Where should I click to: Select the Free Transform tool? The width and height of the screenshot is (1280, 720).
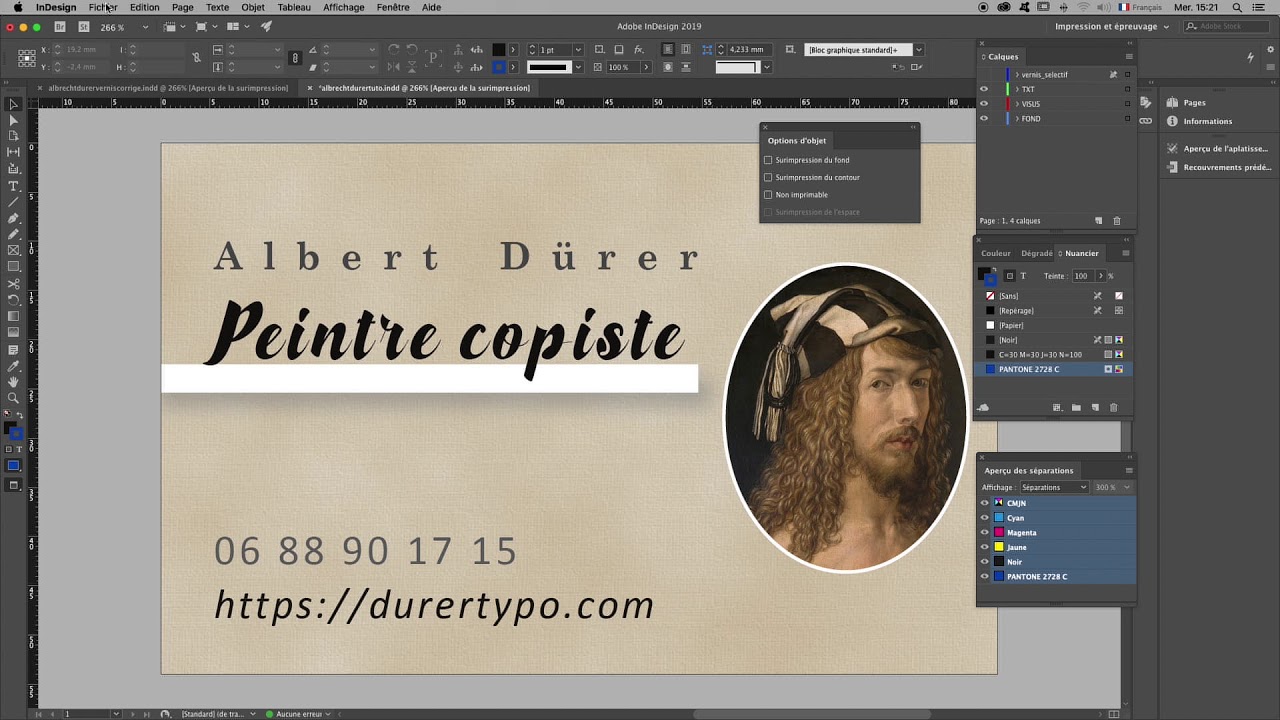(13, 300)
